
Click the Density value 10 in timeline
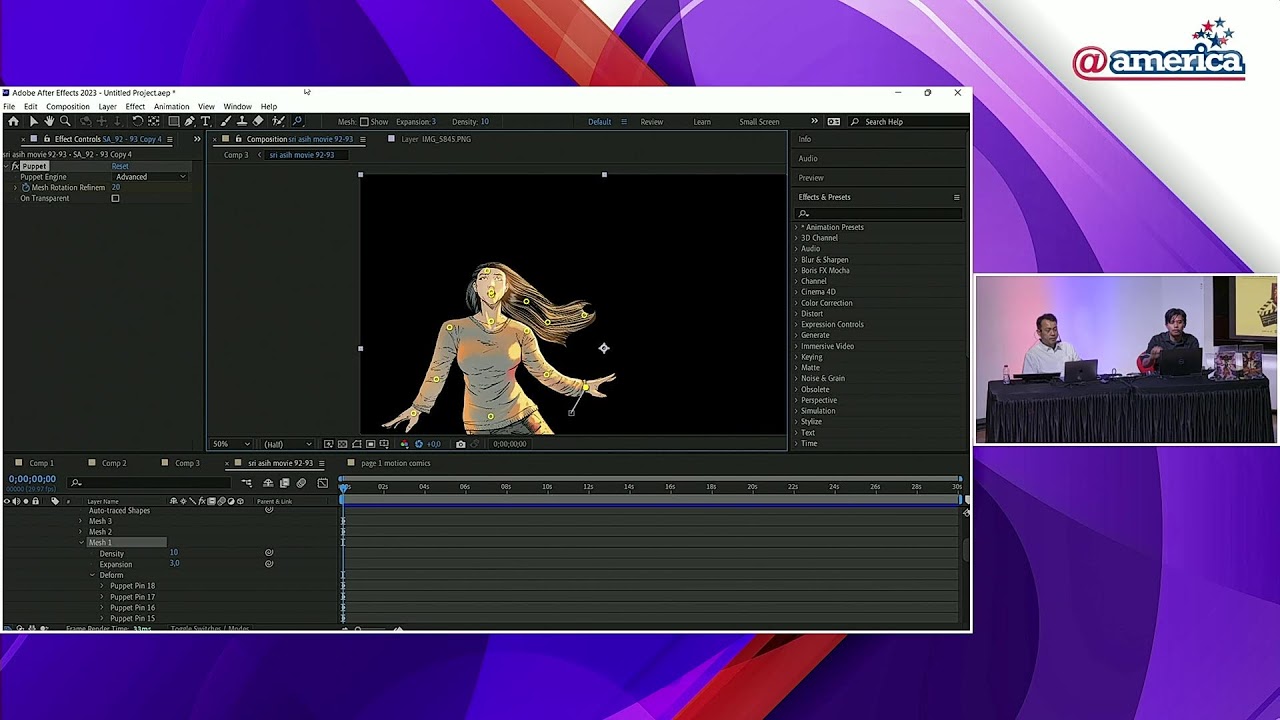pos(173,552)
